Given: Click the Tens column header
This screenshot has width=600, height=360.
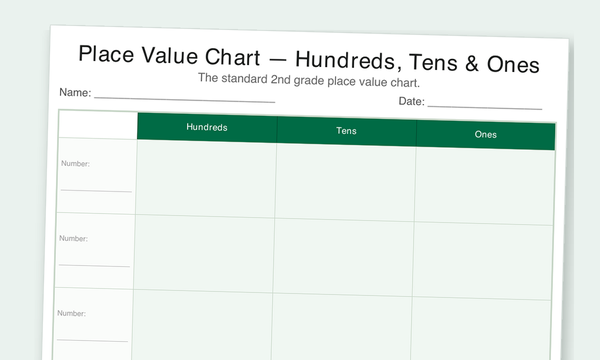Looking at the screenshot, I should coord(347,131).
